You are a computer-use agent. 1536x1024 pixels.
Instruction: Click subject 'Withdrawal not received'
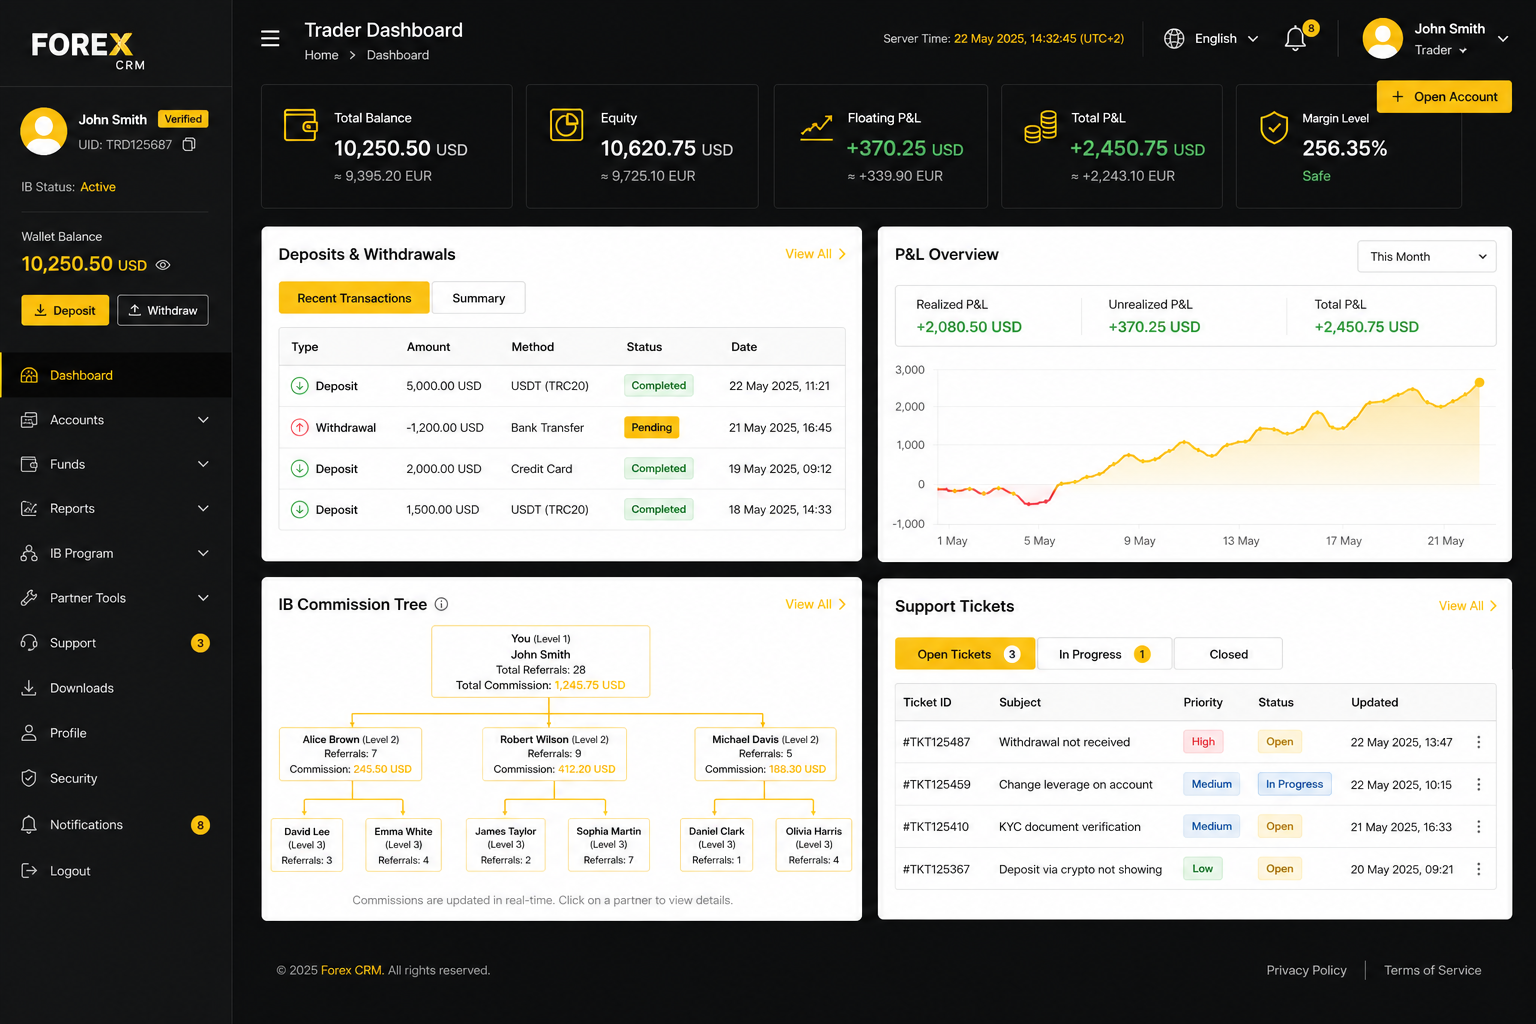pyautogui.click(x=1064, y=742)
